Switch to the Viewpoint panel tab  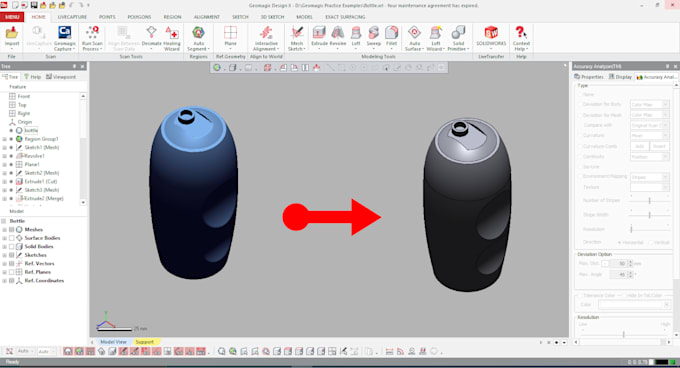click(61, 77)
